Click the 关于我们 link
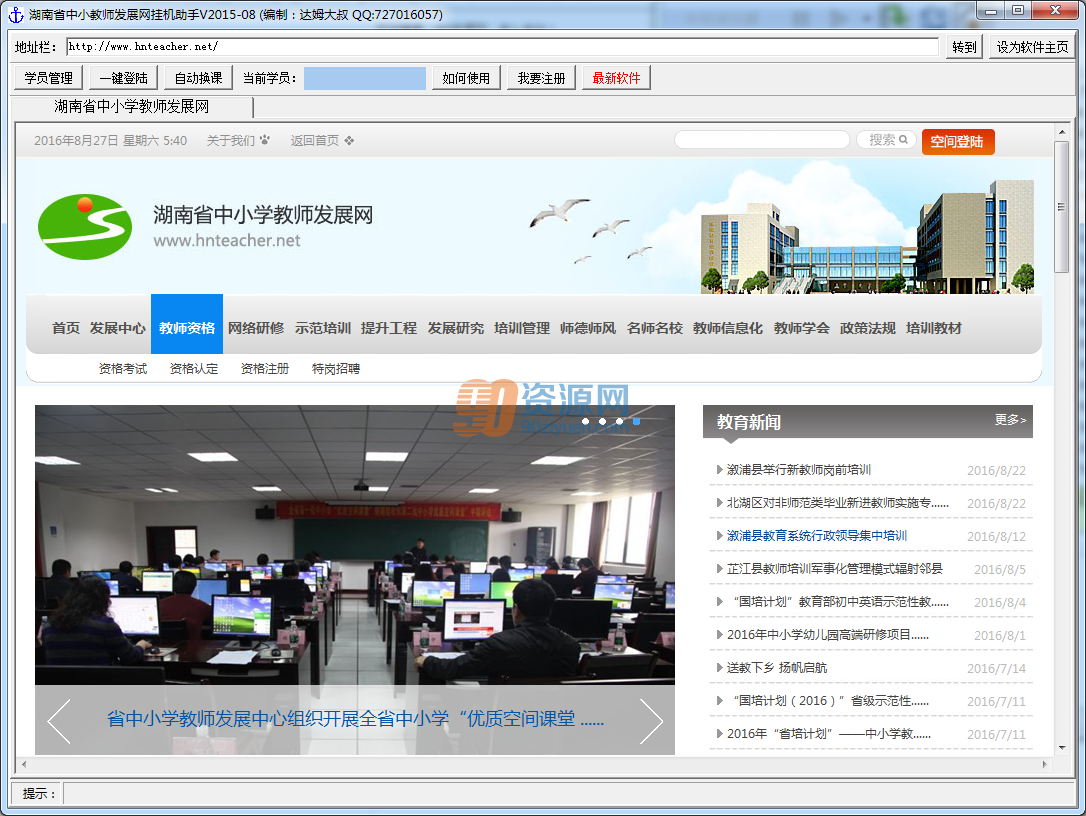Image resolution: width=1086 pixels, height=816 pixels. 231,141
